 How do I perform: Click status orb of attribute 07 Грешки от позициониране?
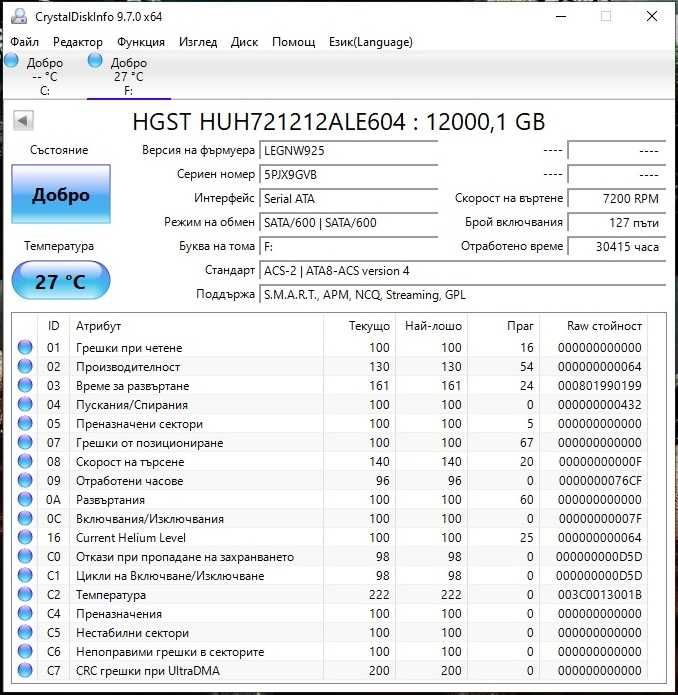point(25,442)
